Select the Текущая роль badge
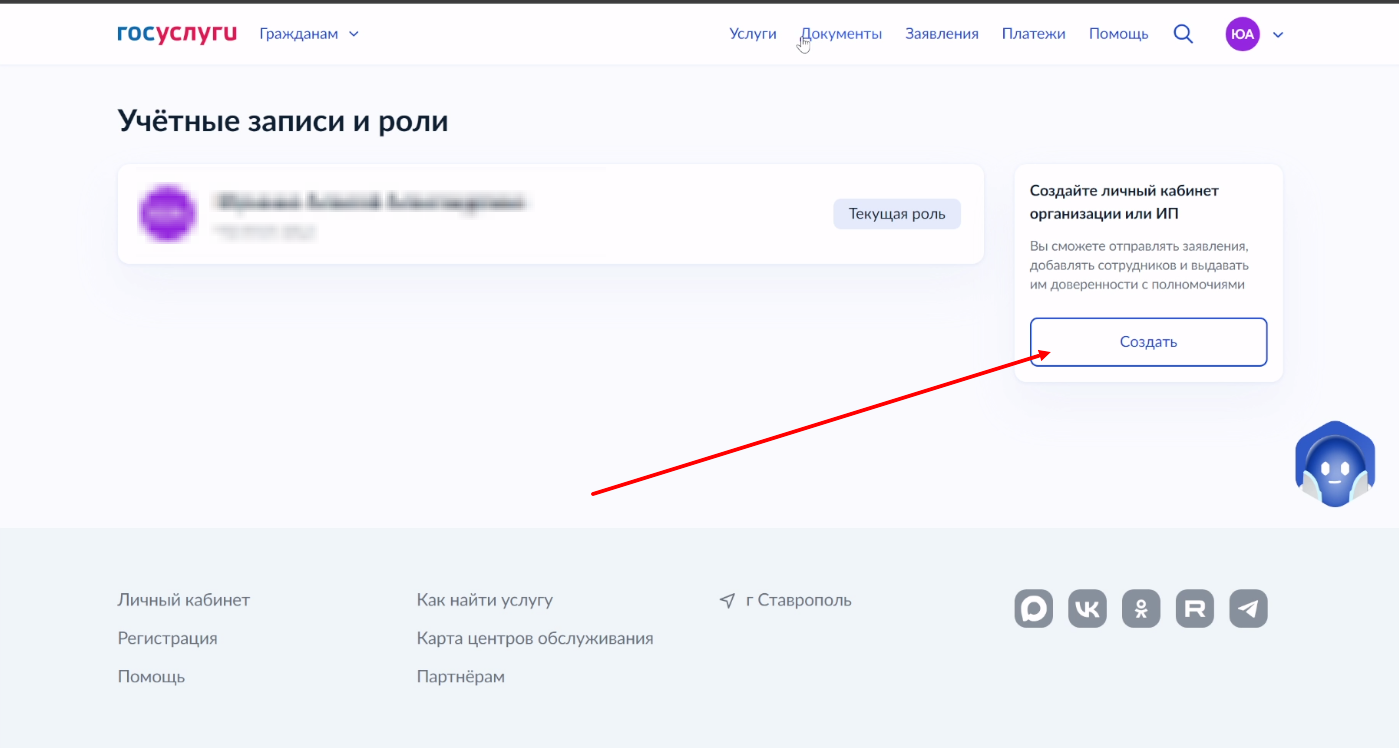This screenshot has height=748, width=1399. coord(896,214)
